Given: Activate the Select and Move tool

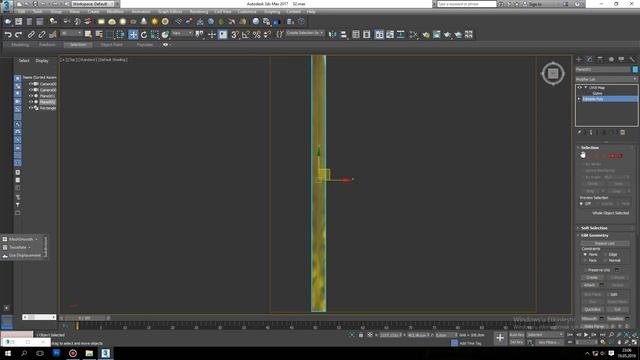Looking at the screenshot, I should (133, 35).
